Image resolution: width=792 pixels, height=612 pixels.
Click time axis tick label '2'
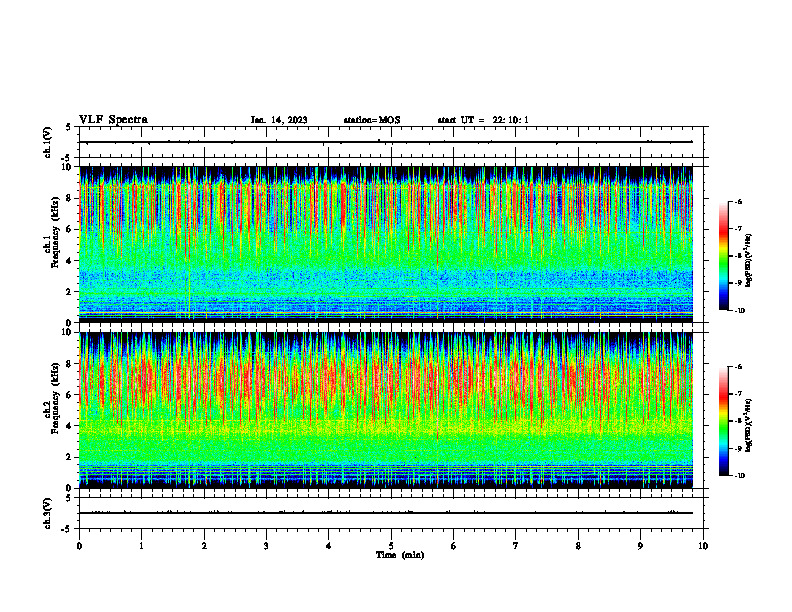point(204,546)
